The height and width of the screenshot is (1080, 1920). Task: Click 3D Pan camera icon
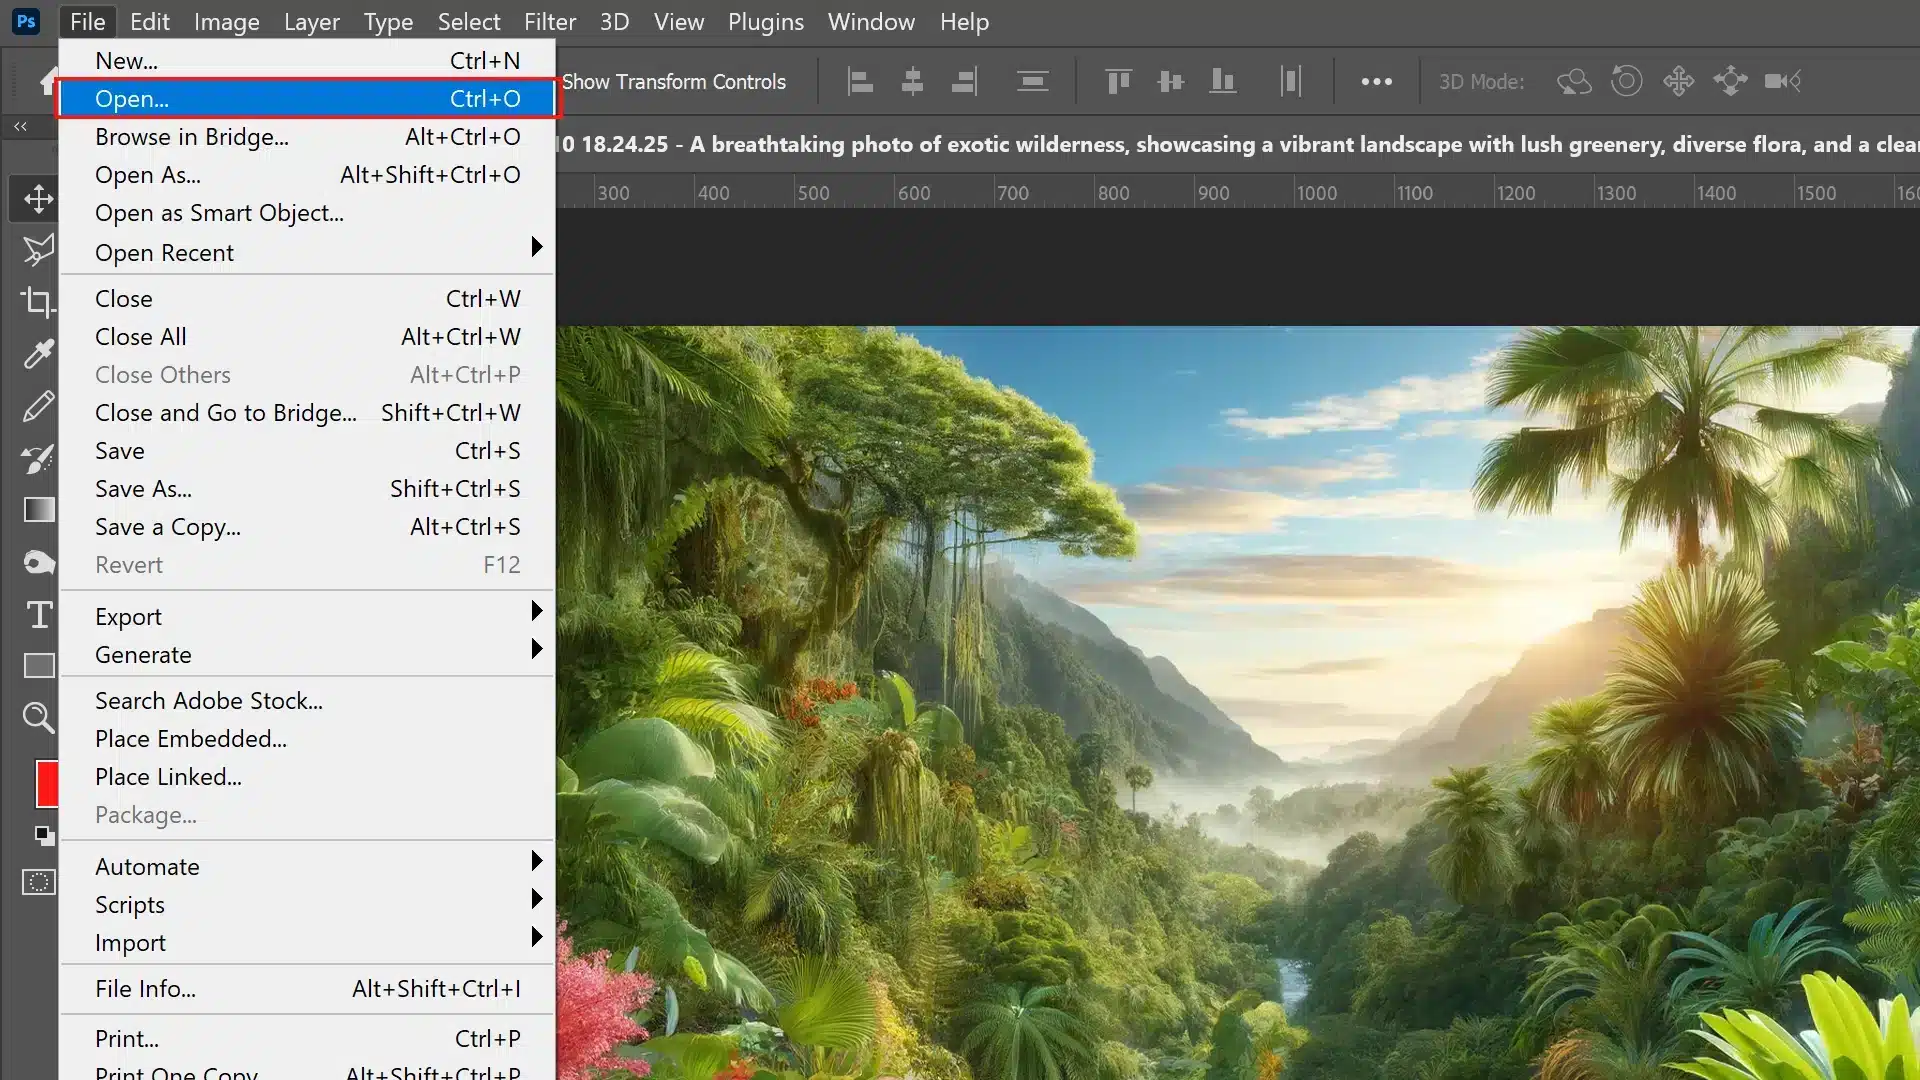coord(1679,81)
